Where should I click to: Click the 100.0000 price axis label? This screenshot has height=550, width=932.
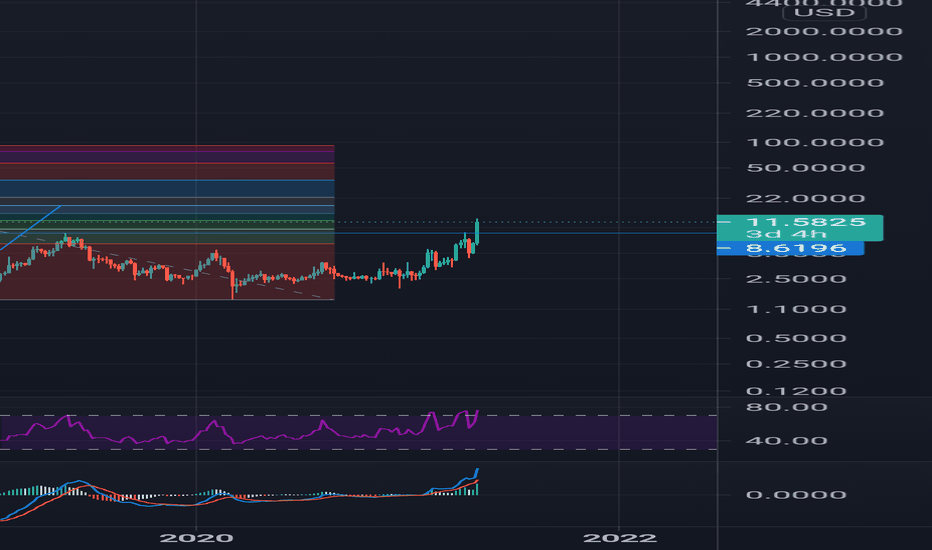coord(814,143)
